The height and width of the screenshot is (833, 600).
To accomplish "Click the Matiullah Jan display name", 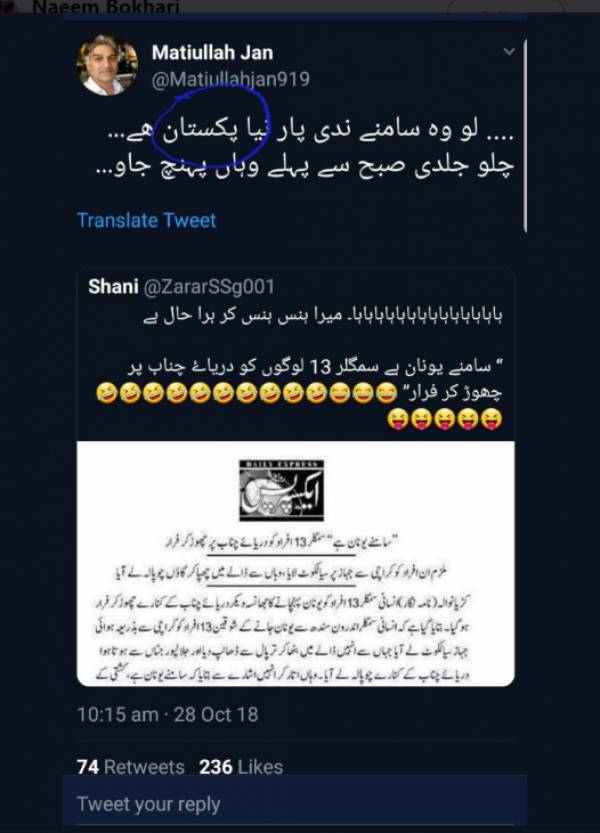I will tap(213, 53).
